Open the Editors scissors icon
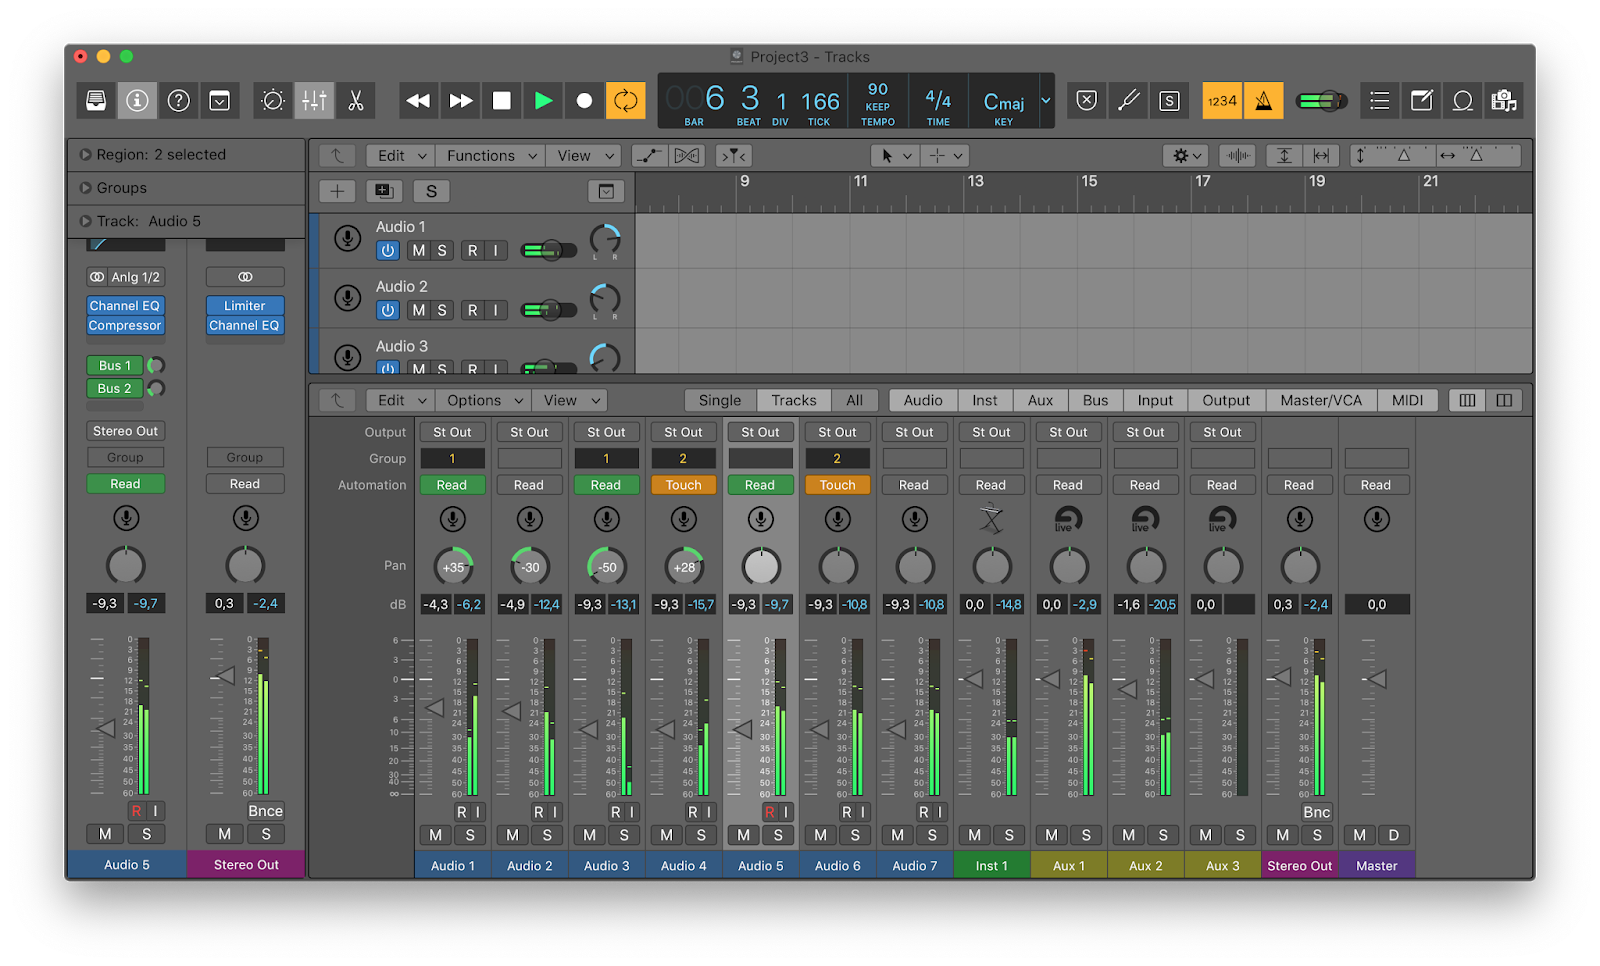Viewport: 1600px width, 966px height. [x=355, y=100]
